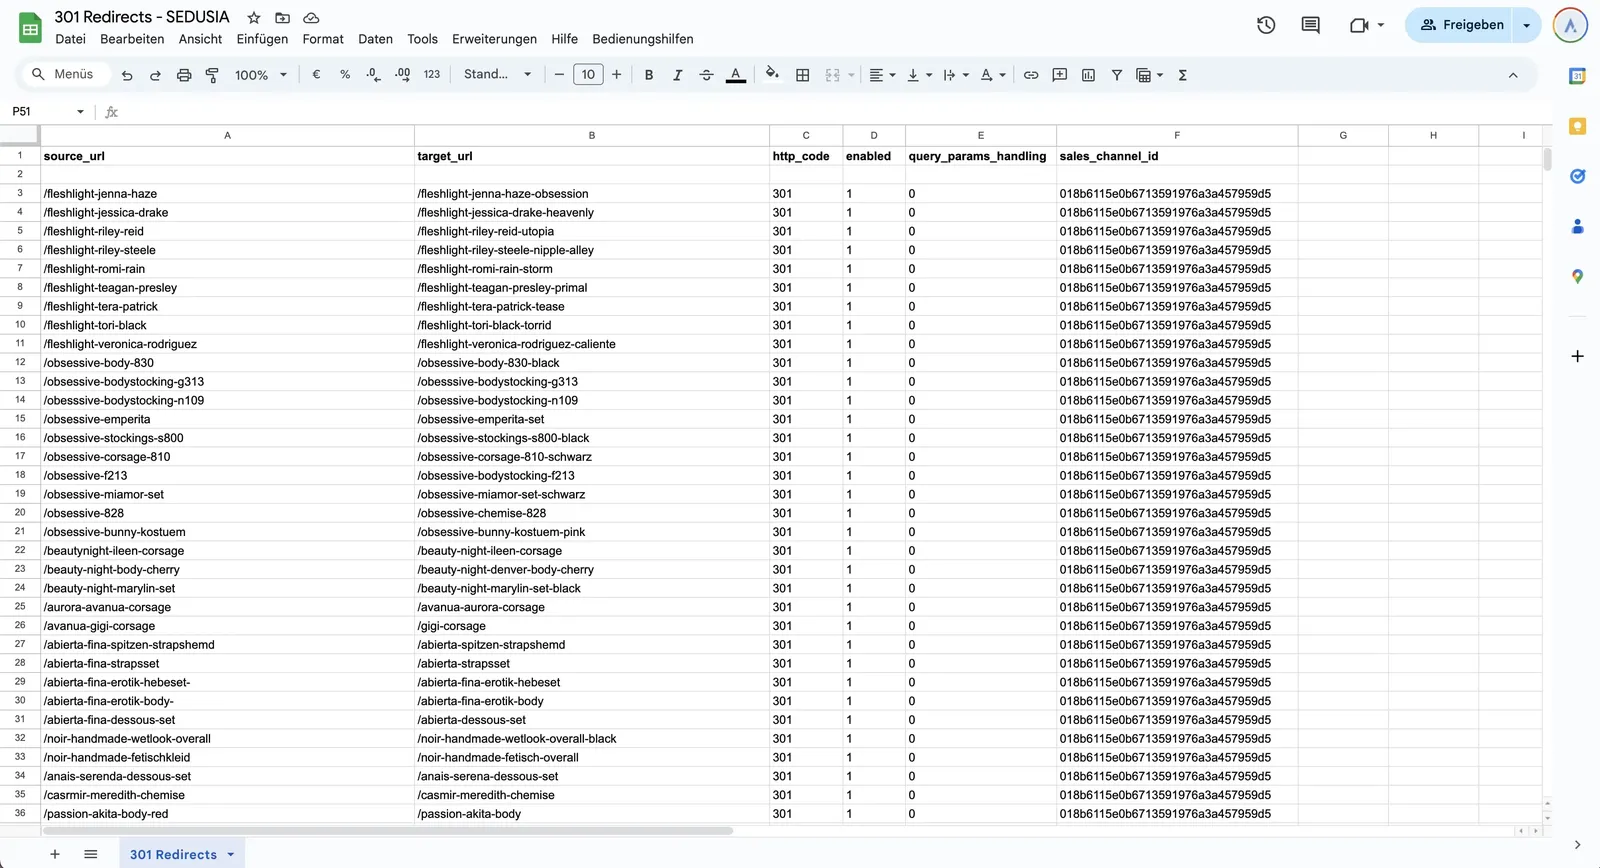
Task: Open the Einfügen menu
Action: (x=262, y=39)
